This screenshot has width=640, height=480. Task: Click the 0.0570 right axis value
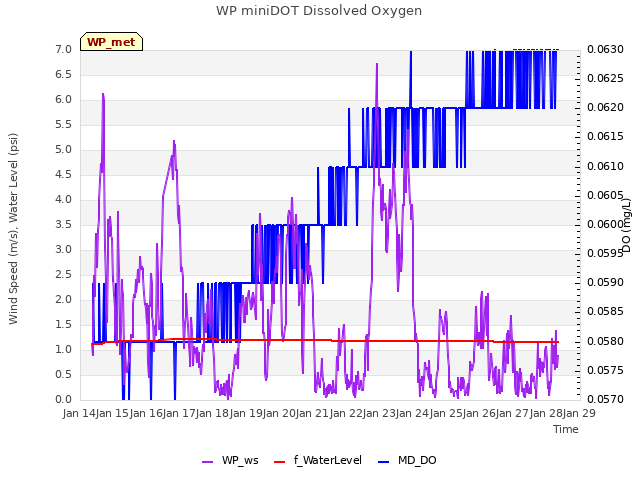point(605,399)
